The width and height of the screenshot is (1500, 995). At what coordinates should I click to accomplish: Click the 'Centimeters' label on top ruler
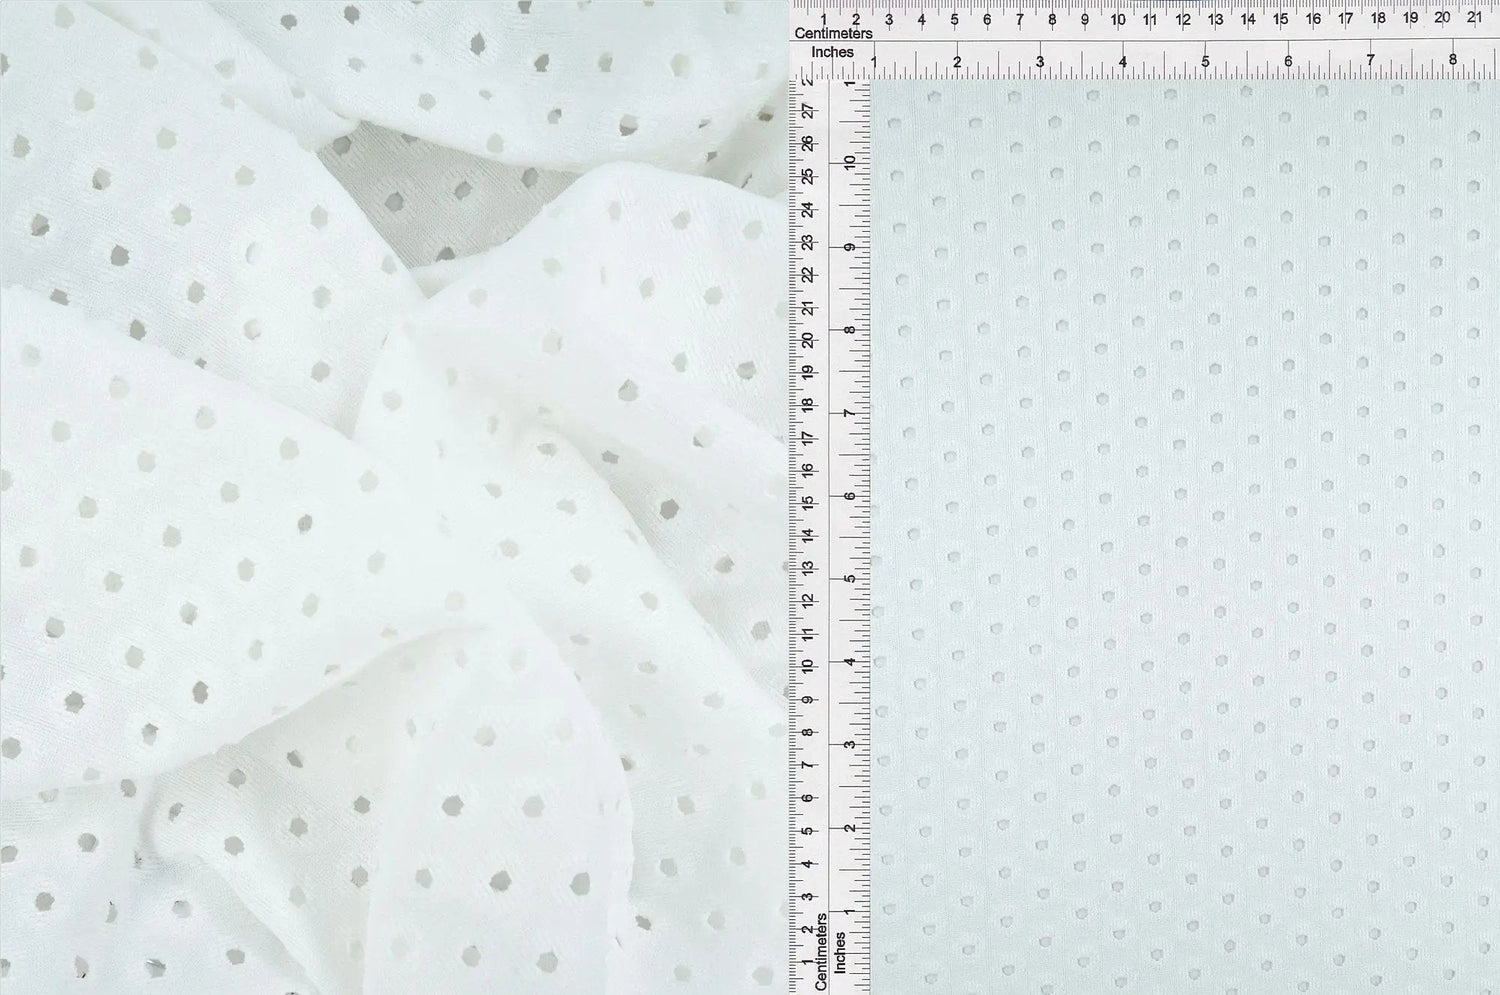833,34
